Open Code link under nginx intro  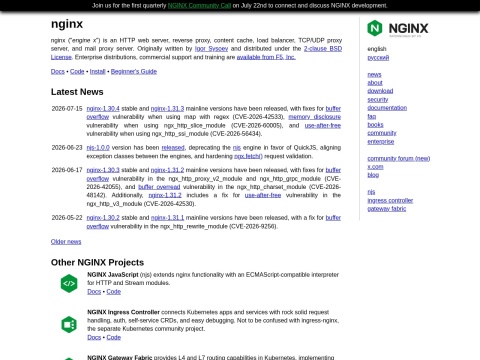(x=77, y=71)
